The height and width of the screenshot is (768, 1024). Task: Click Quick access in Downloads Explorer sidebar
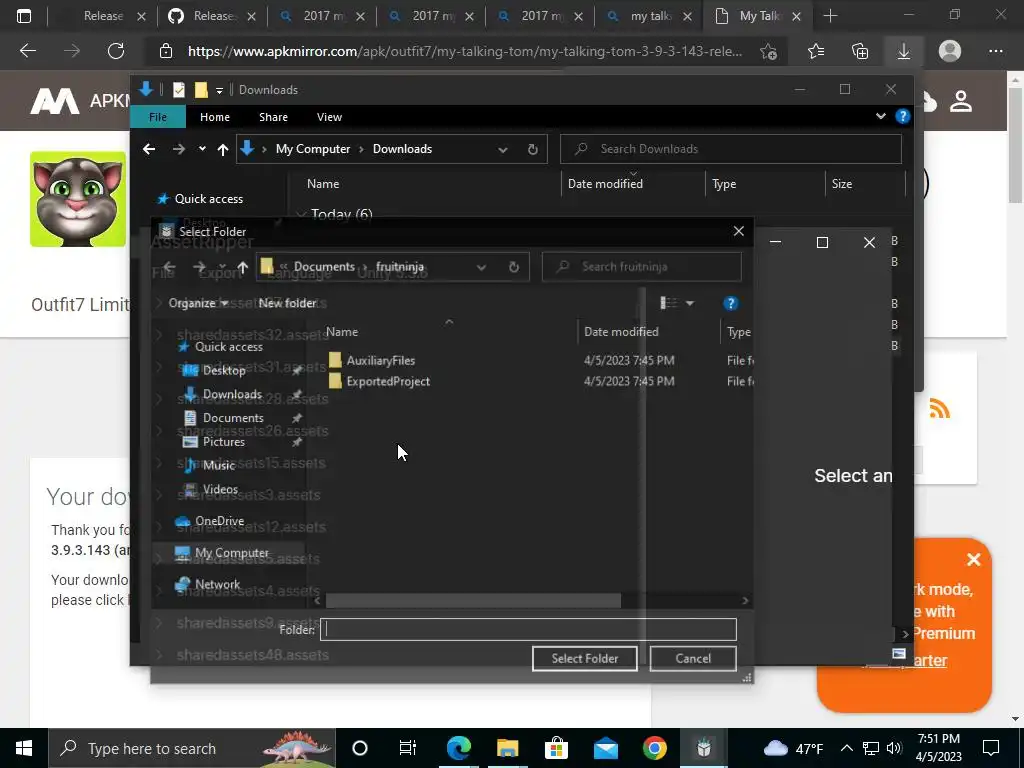coord(209,199)
